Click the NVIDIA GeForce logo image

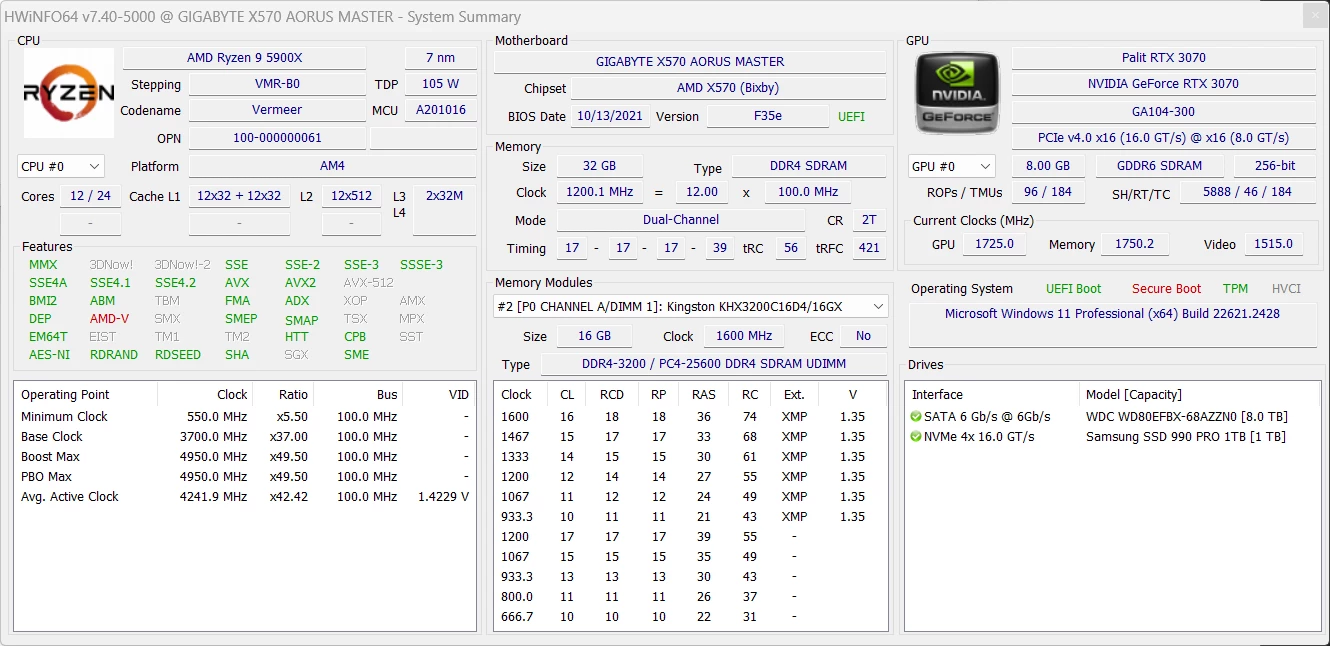957,94
